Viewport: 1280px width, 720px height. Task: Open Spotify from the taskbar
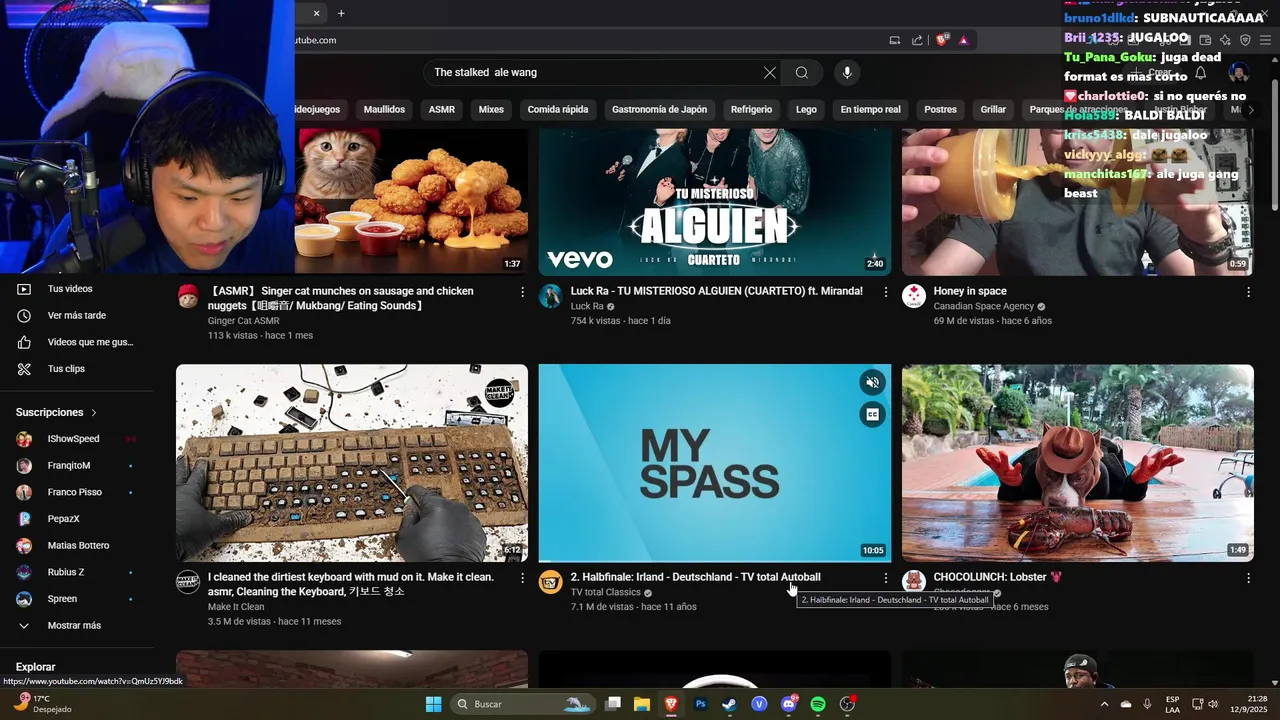pyautogui.click(x=818, y=704)
